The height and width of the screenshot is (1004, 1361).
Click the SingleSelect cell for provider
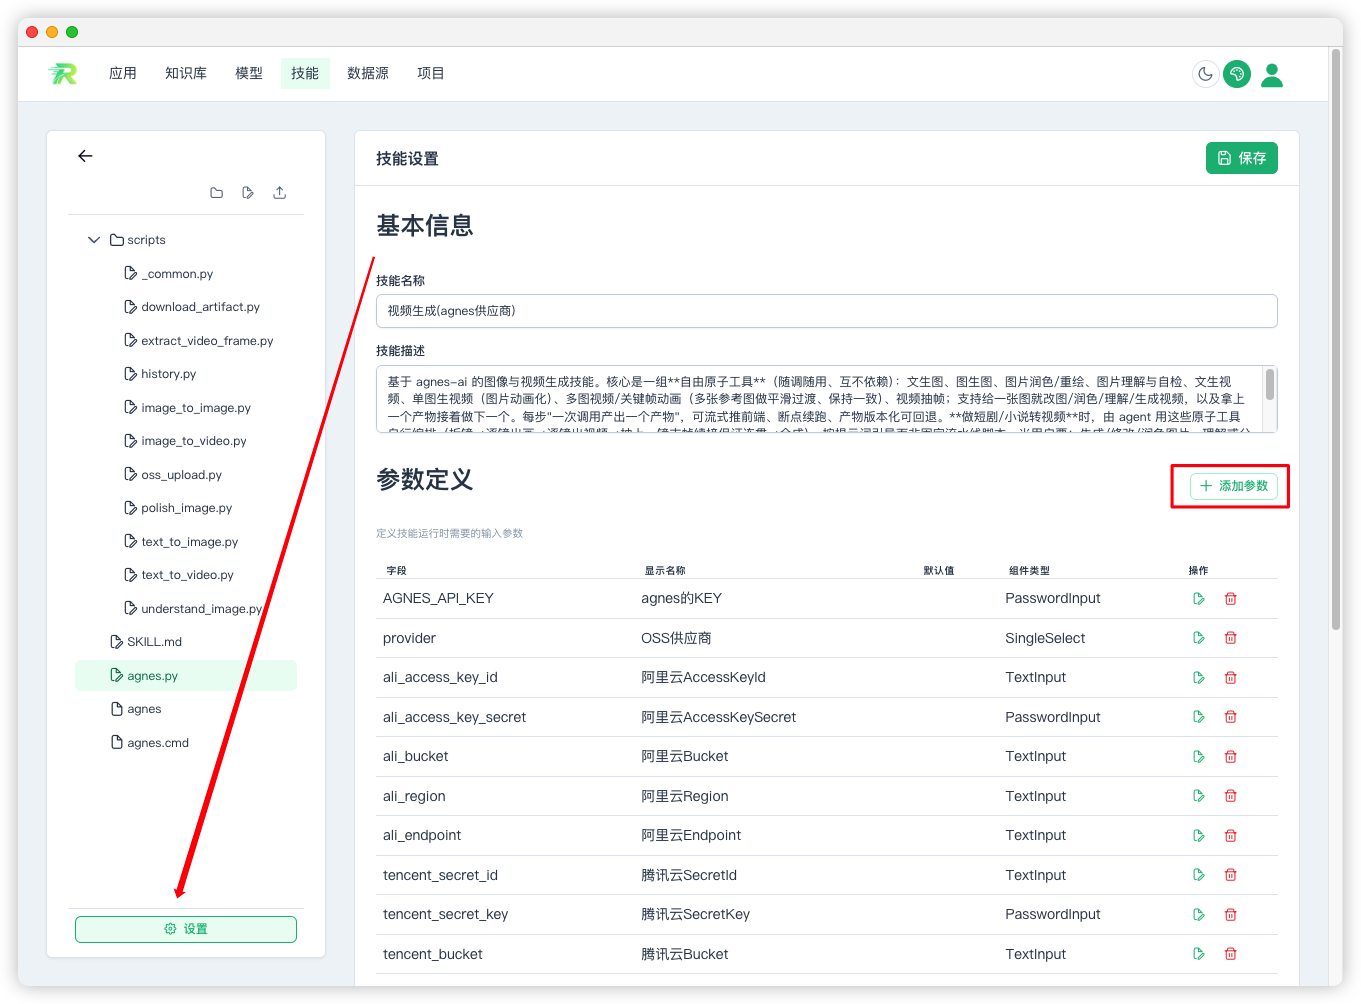(x=1045, y=638)
